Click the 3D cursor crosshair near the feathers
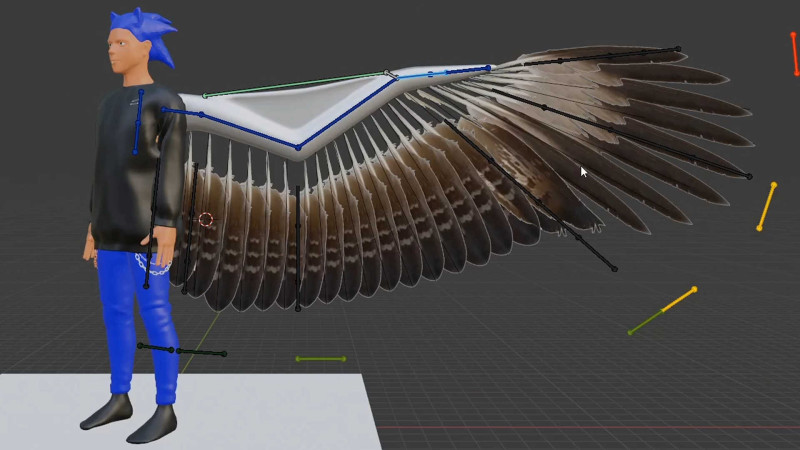The width and height of the screenshot is (800, 450). point(206,219)
